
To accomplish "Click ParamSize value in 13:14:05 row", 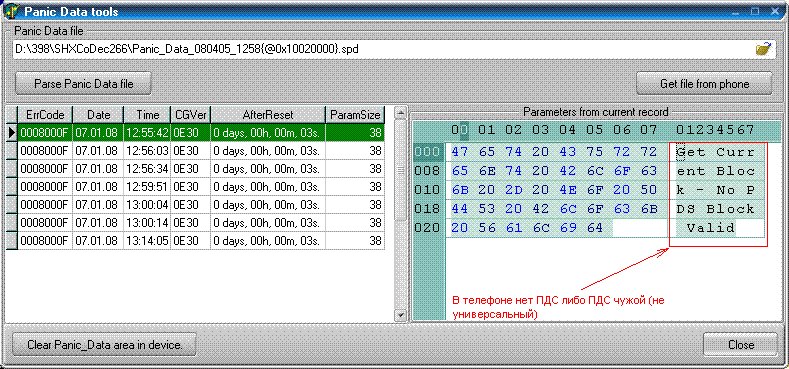I will 355,241.
